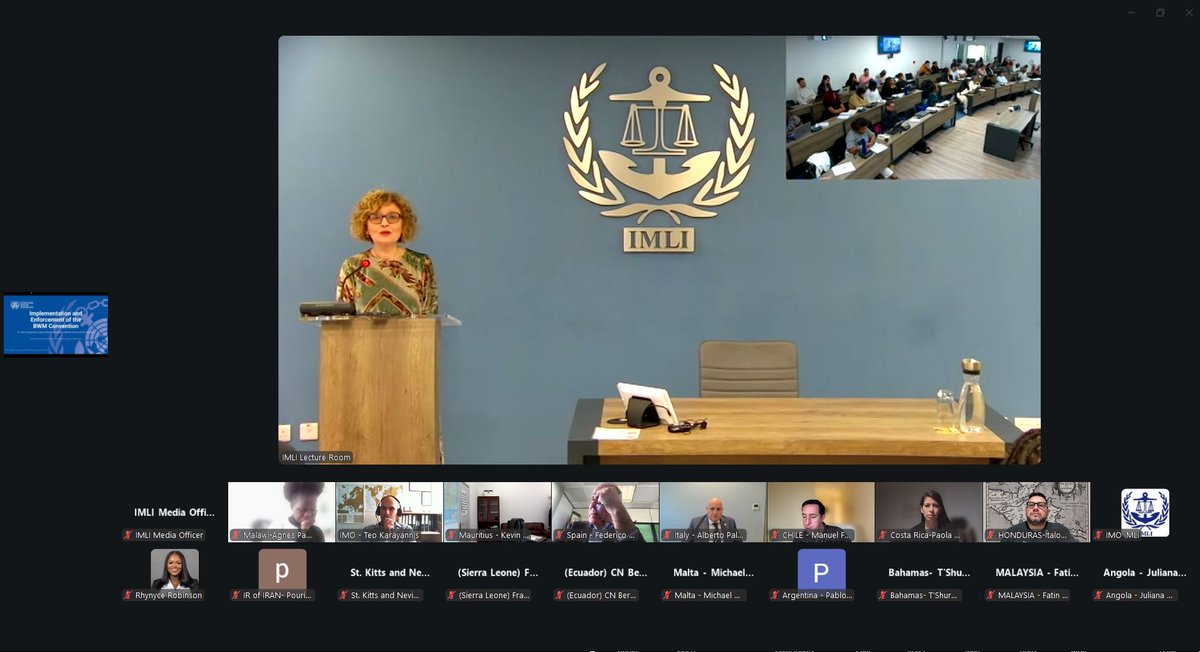Click muted mic icon beside (Sierra Leone) Fra...
The image size is (1200, 652).
[x=452, y=595]
